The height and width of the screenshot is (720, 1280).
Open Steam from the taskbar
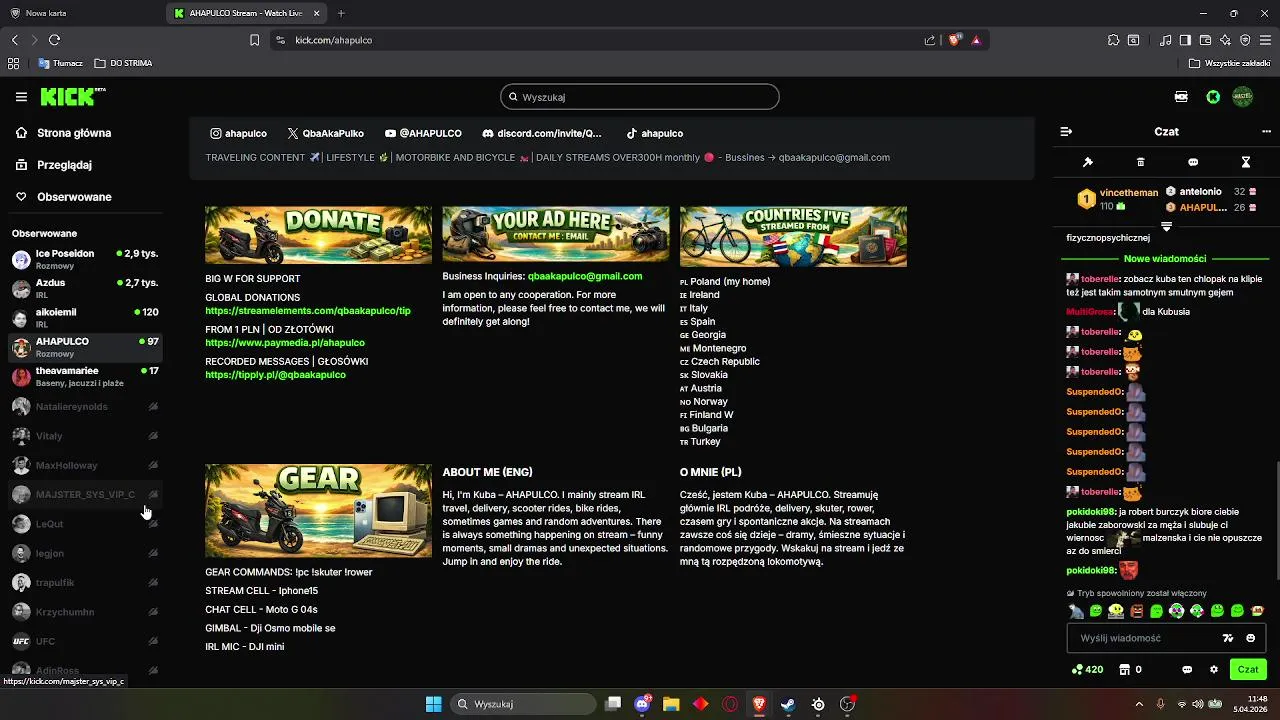788,704
